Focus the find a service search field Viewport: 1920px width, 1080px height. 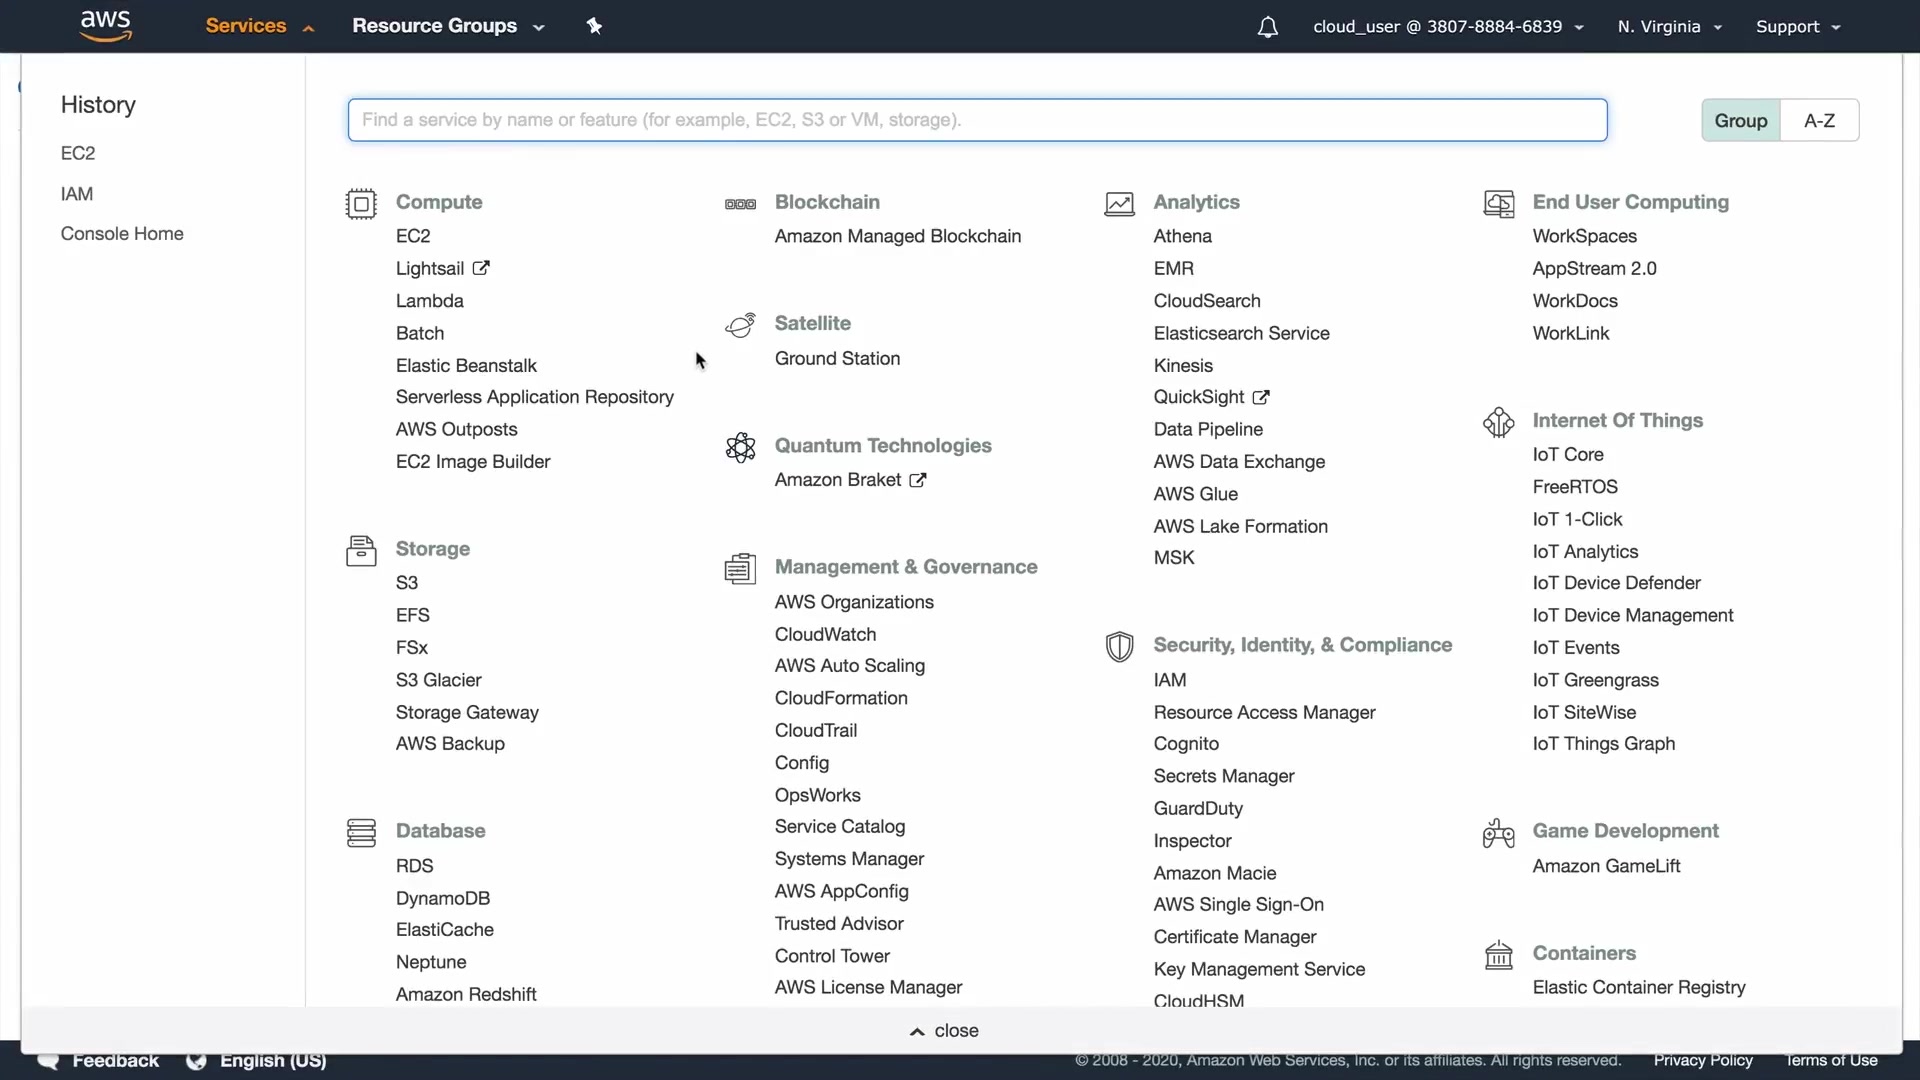click(x=977, y=120)
